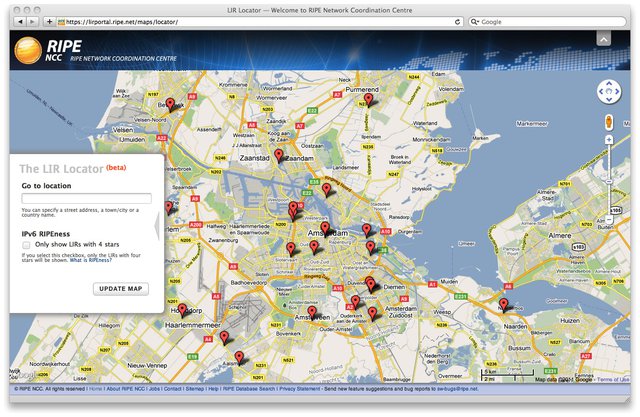Viewport: 640px width, 417px height.
Task: Select the map pin at Zaandam
Action: 279,156
